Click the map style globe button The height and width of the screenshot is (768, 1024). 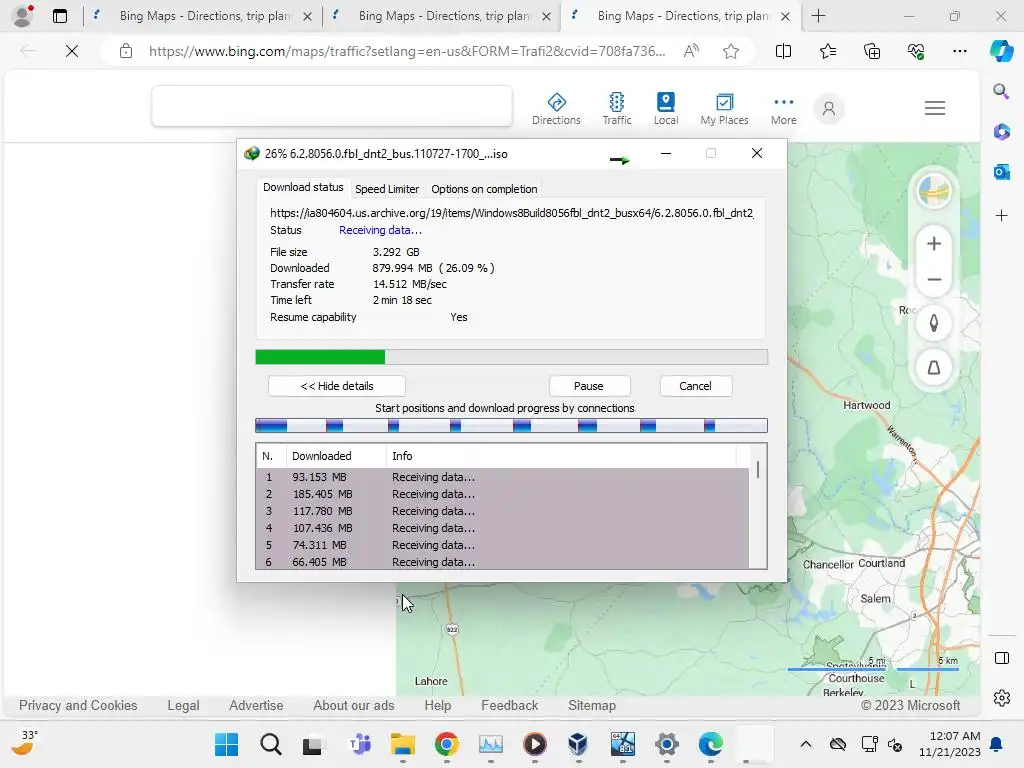[934, 191]
